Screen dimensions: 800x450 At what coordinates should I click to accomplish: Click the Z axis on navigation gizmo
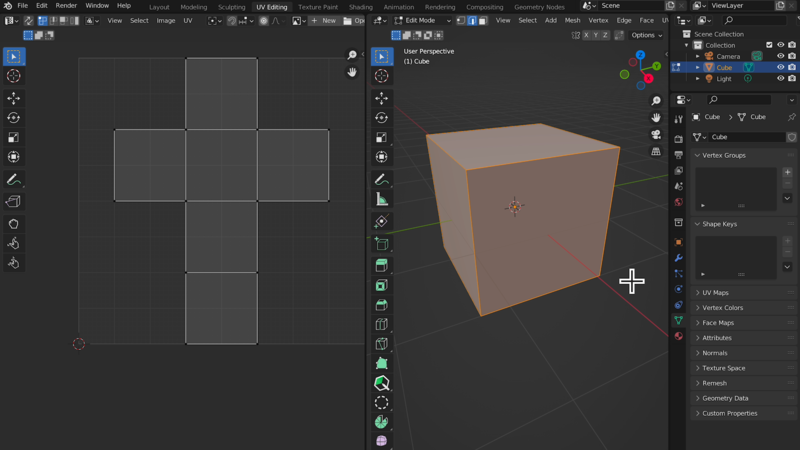click(x=640, y=55)
